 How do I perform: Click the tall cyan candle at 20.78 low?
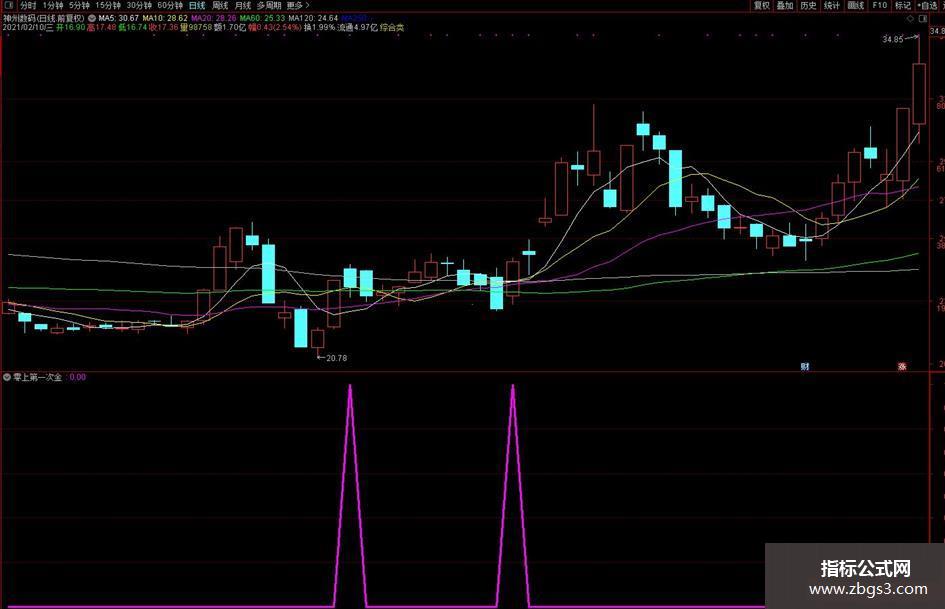tap(300, 327)
